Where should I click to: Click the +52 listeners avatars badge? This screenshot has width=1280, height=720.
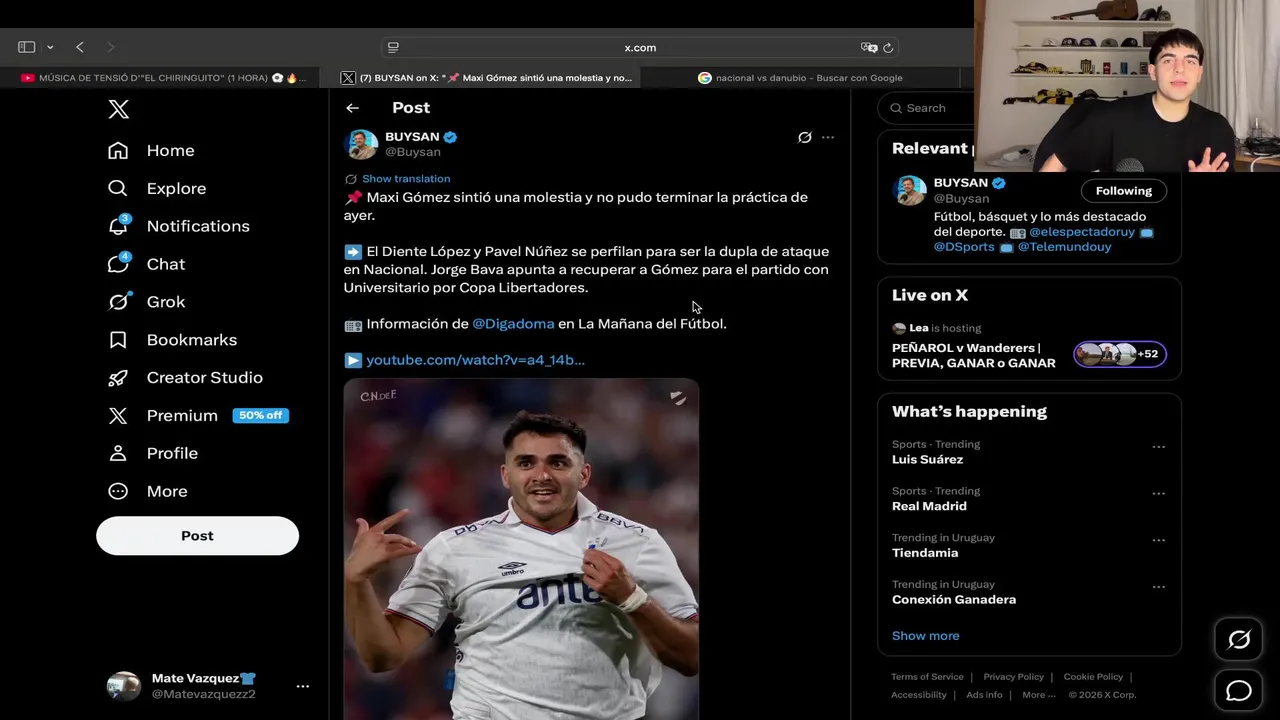[1119, 354]
